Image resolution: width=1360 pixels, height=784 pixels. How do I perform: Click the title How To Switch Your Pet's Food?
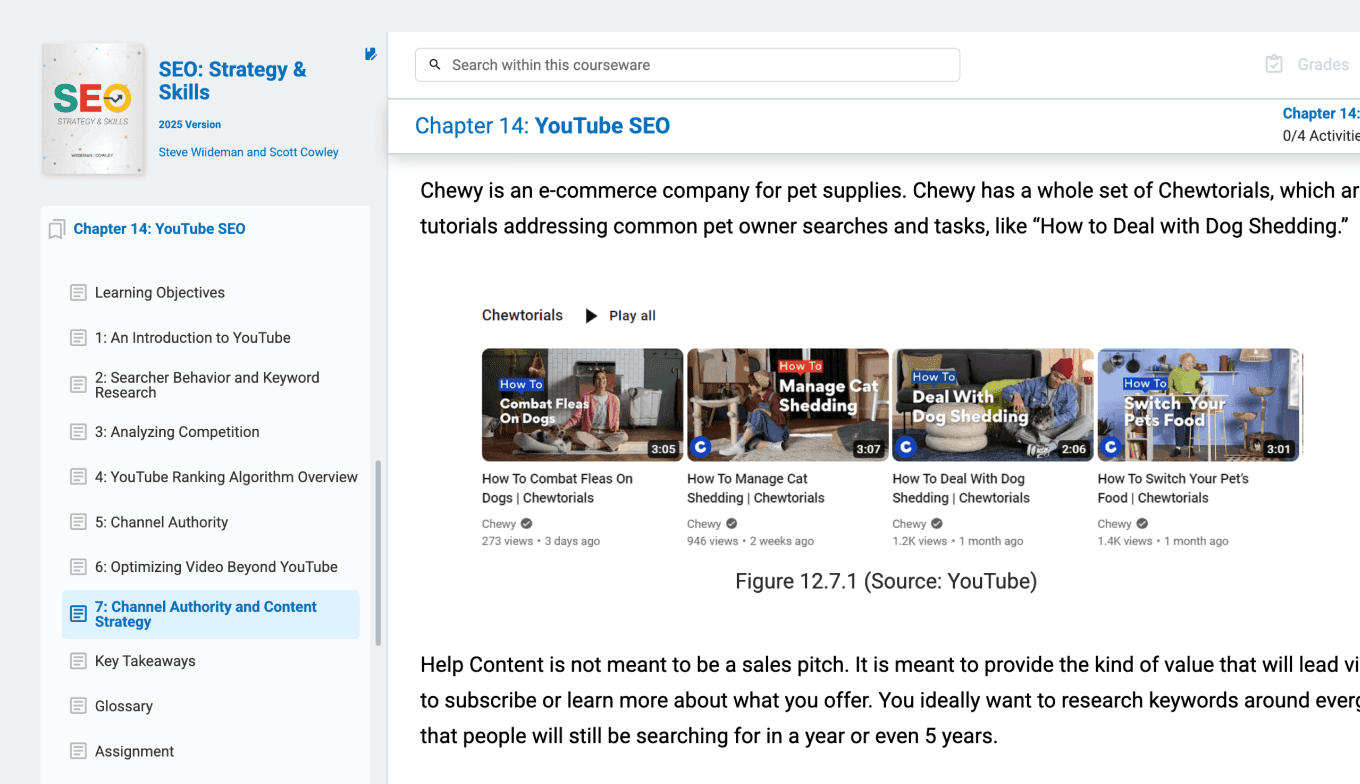pos(1173,488)
